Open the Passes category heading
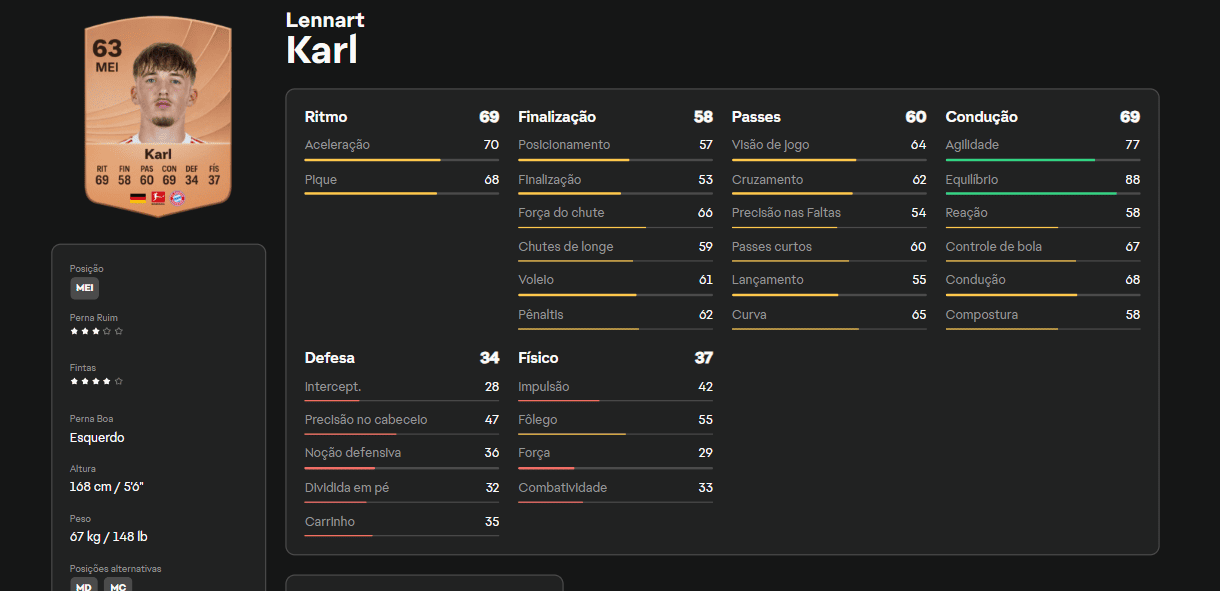 [x=756, y=117]
